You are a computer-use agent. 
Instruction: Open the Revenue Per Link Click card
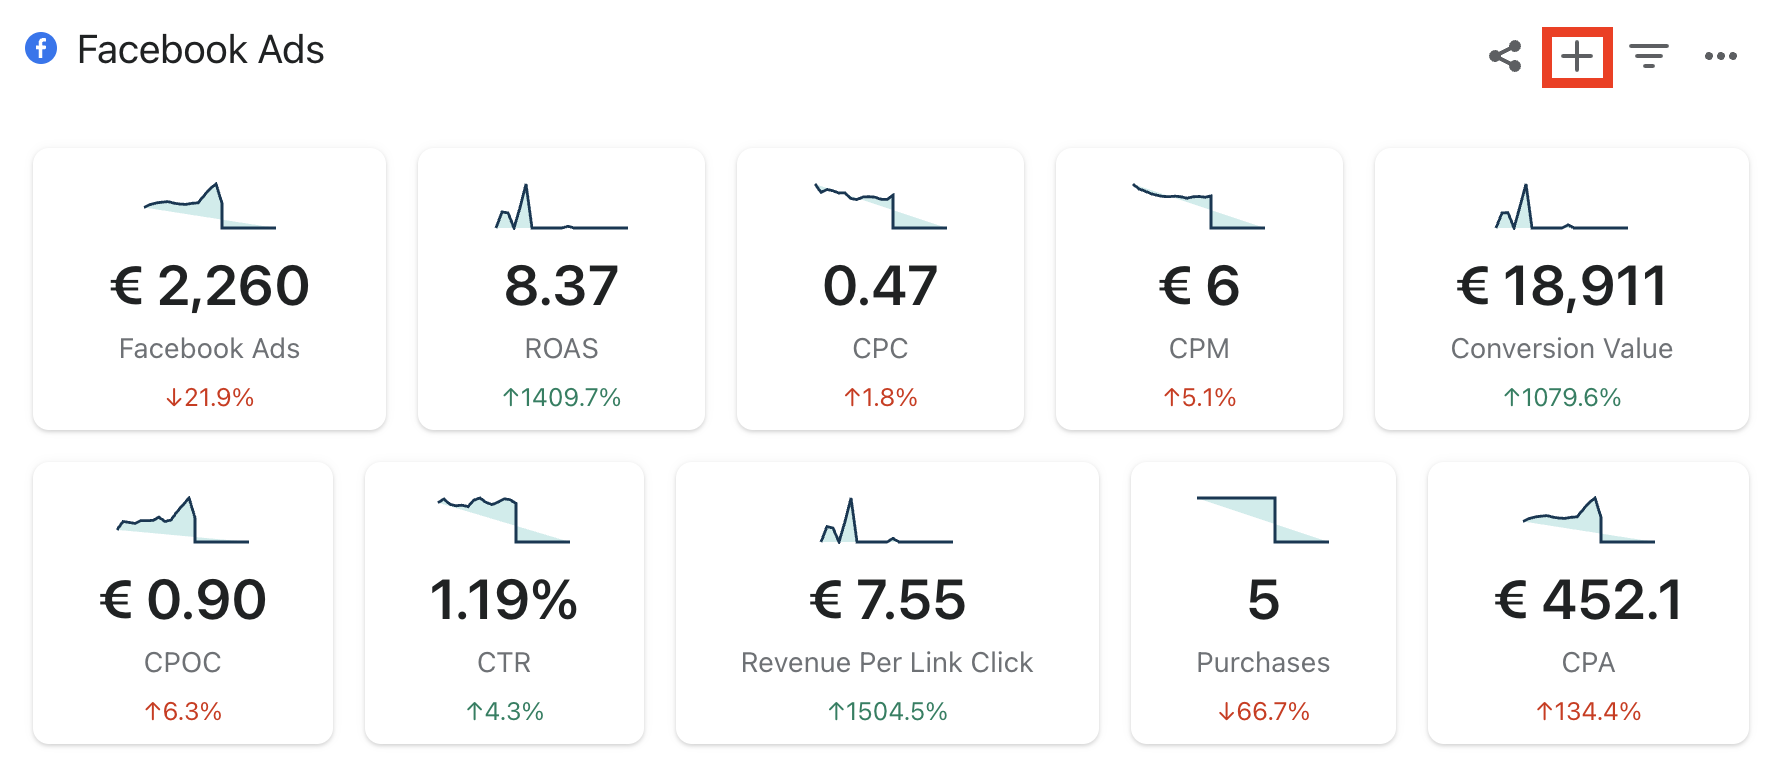pos(887,603)
